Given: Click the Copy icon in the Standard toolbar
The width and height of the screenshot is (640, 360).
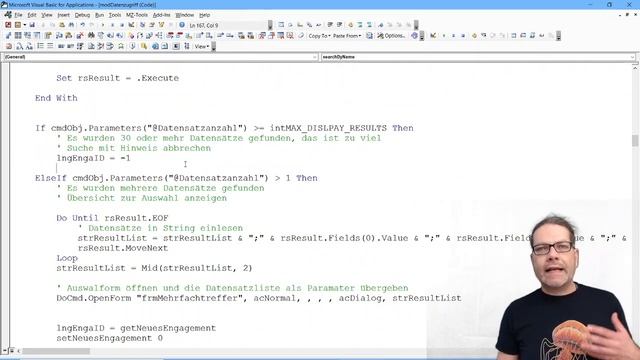Looking at the screenshot, I should pos(52,25).
